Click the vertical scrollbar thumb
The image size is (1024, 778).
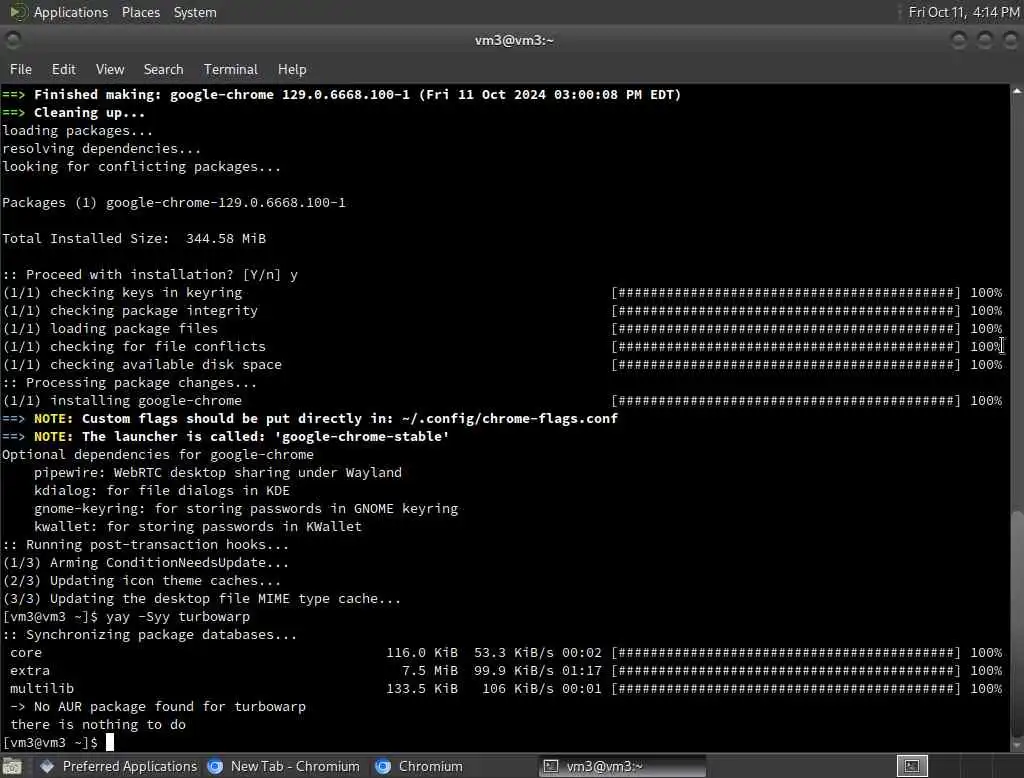[x=1017, y=624]
